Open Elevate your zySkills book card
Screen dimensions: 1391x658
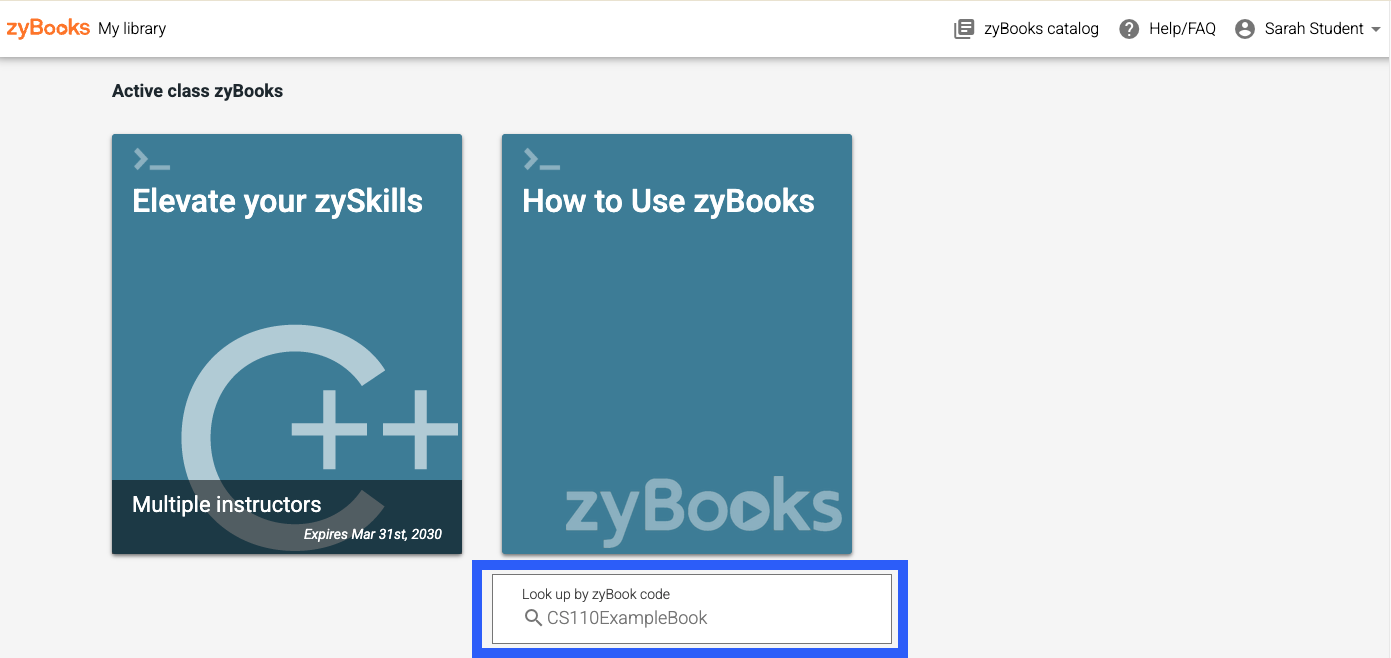(x=287, y=344)
